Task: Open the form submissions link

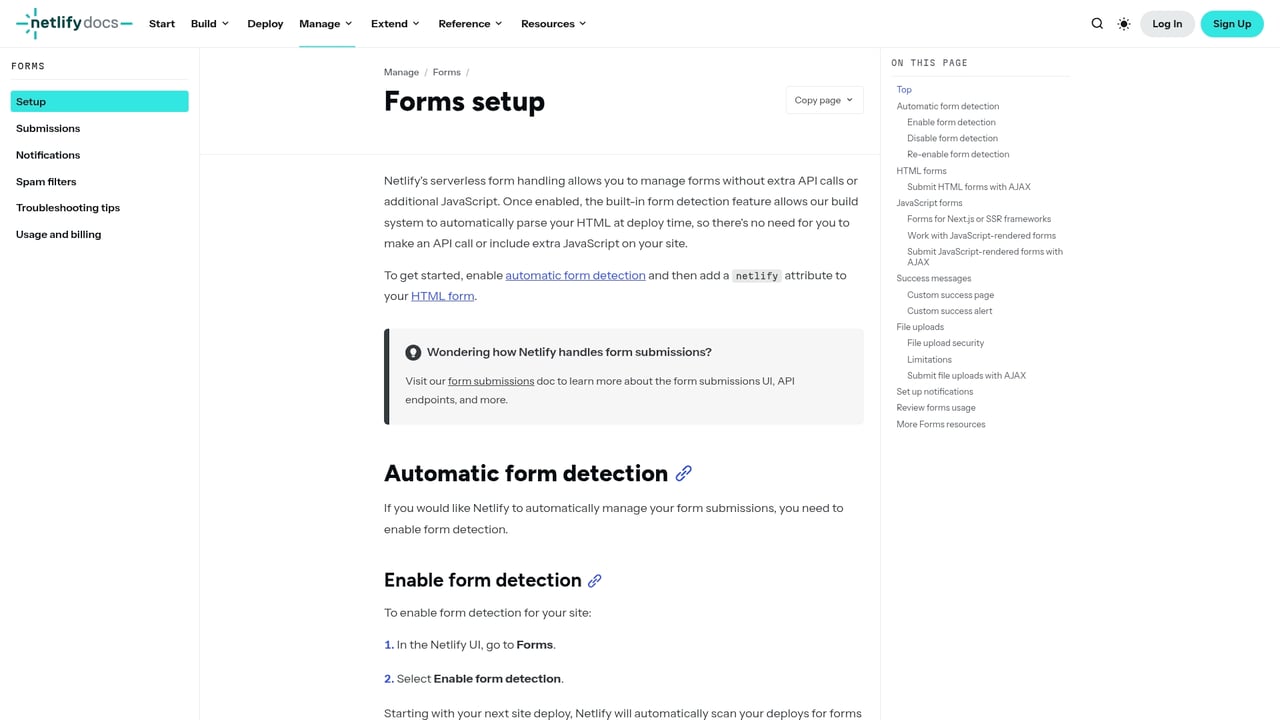Action: coord(490,381)
